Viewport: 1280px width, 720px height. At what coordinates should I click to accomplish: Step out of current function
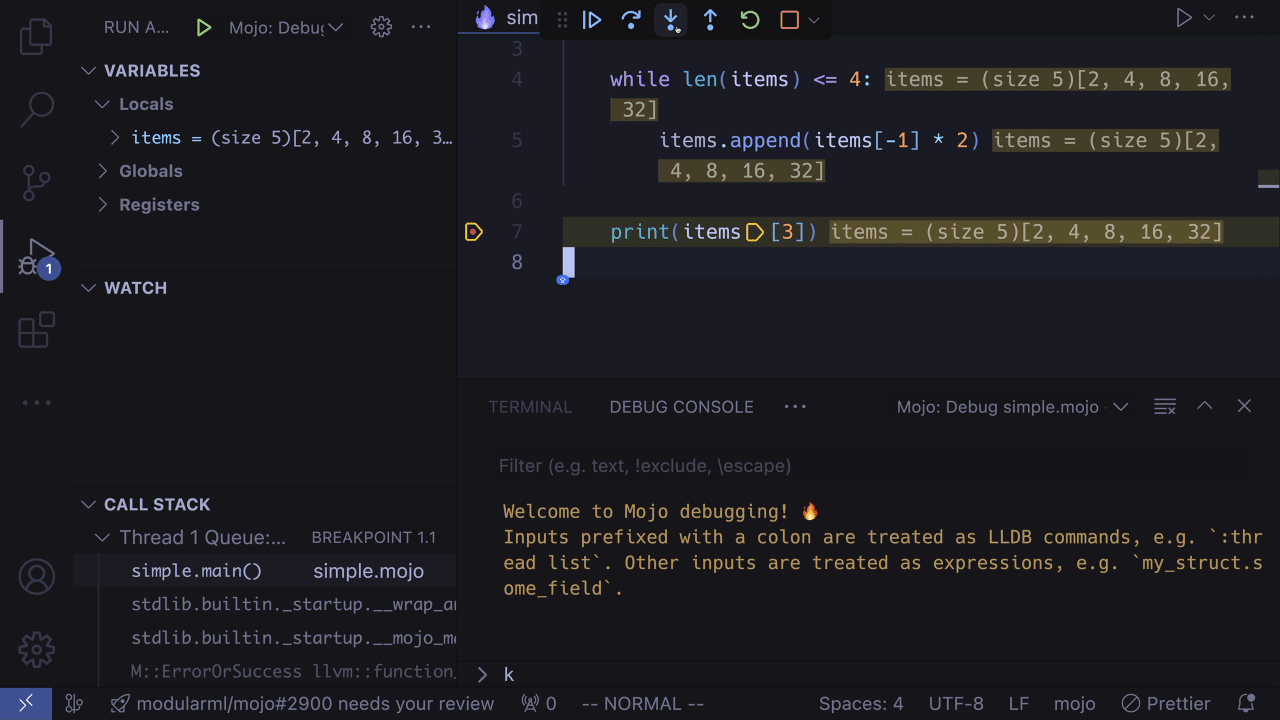[x=710, y=19]
